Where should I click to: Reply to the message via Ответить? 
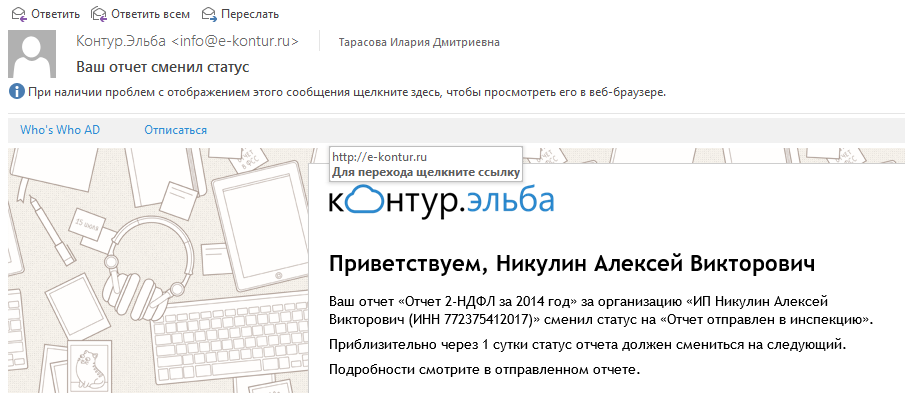(55, 14)
